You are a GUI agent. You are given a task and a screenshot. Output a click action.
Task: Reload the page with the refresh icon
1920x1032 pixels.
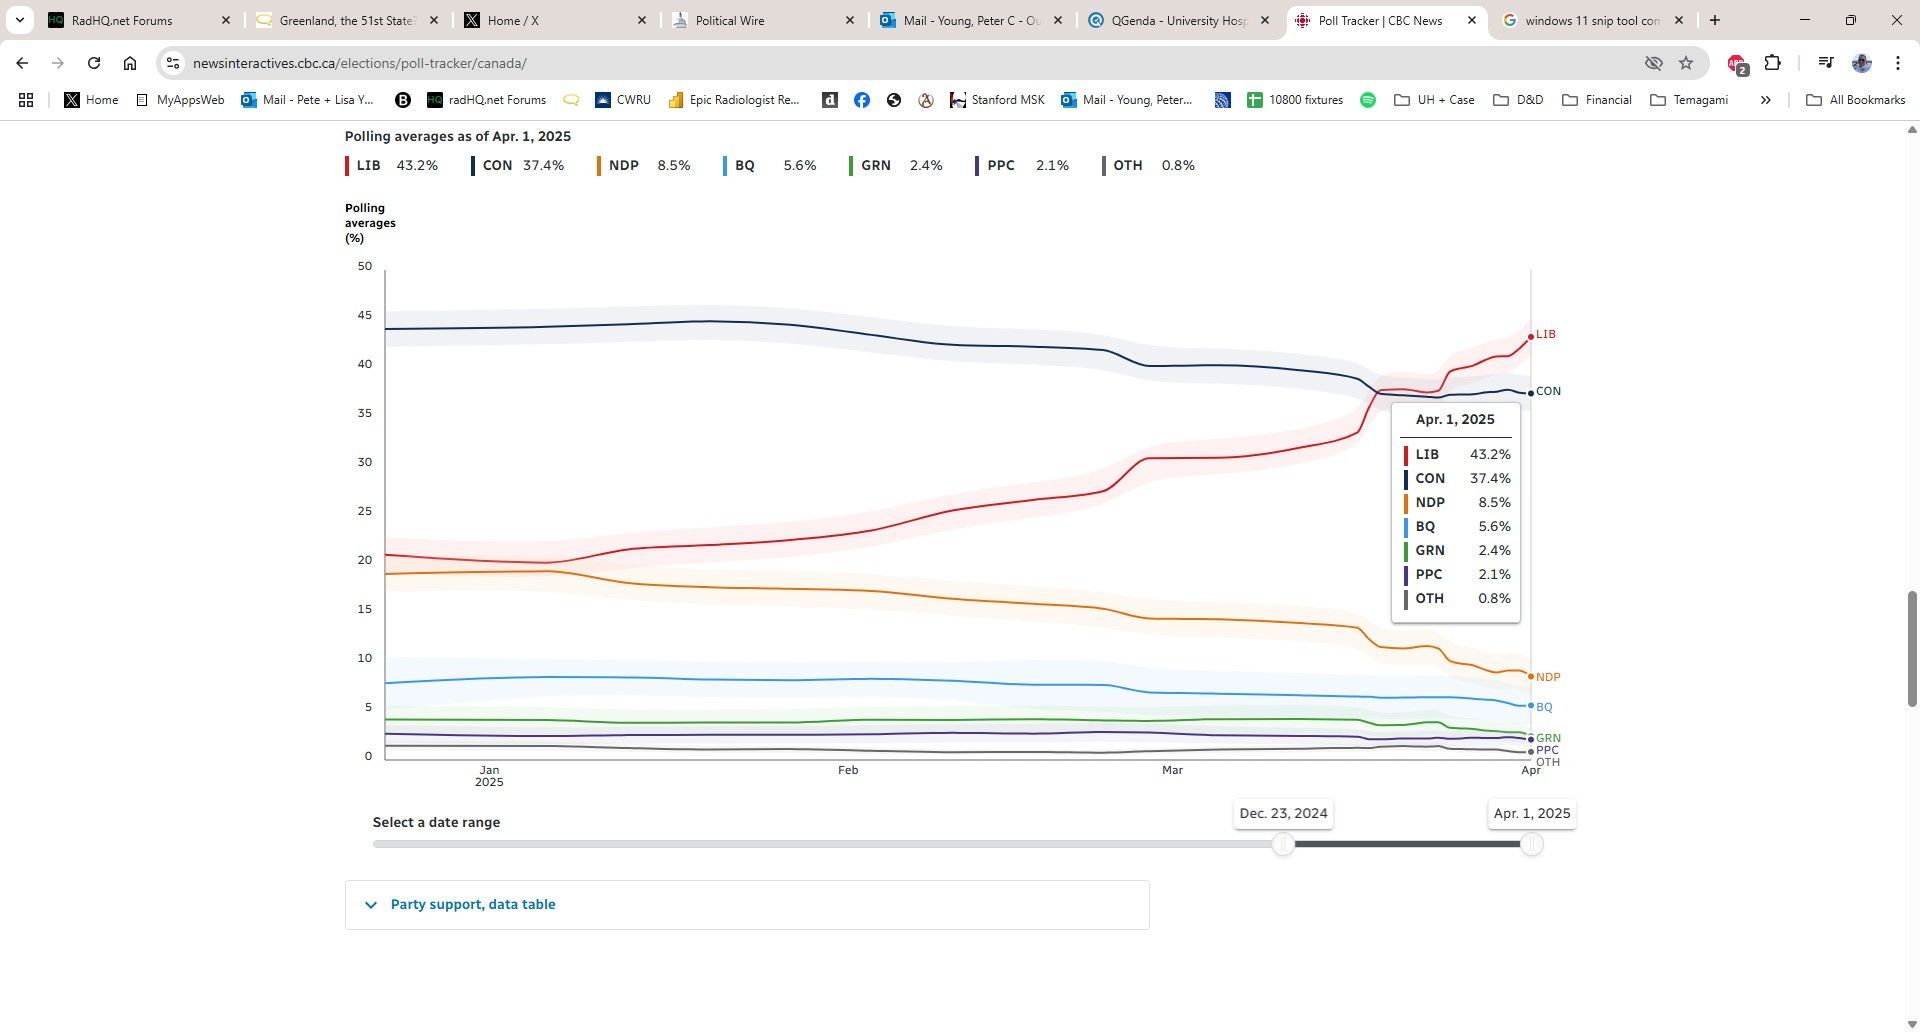[94, 63]
